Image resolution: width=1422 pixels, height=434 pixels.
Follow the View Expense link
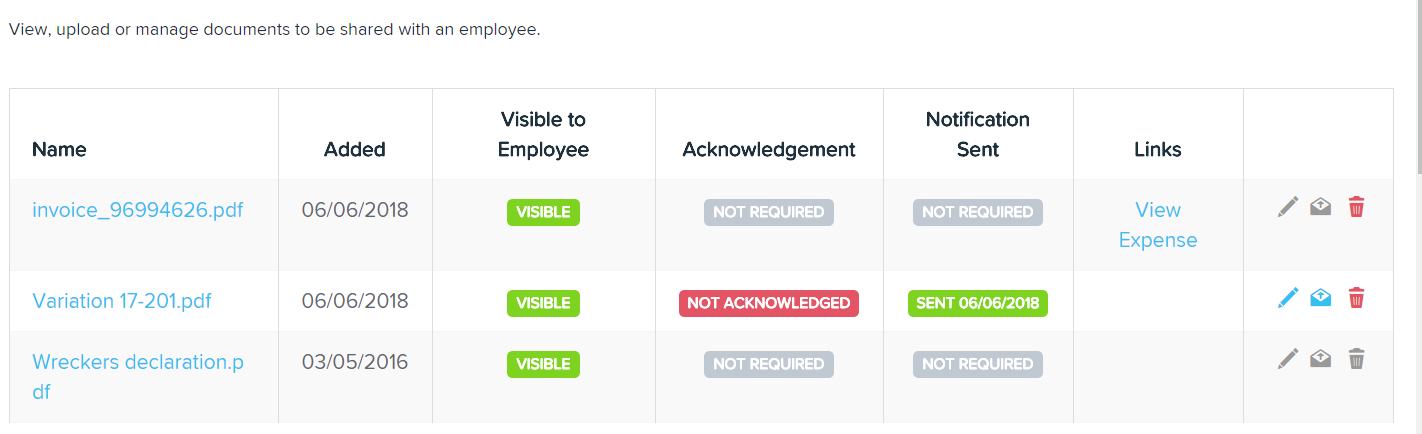pyautogui.click(x=1158, y=225)
